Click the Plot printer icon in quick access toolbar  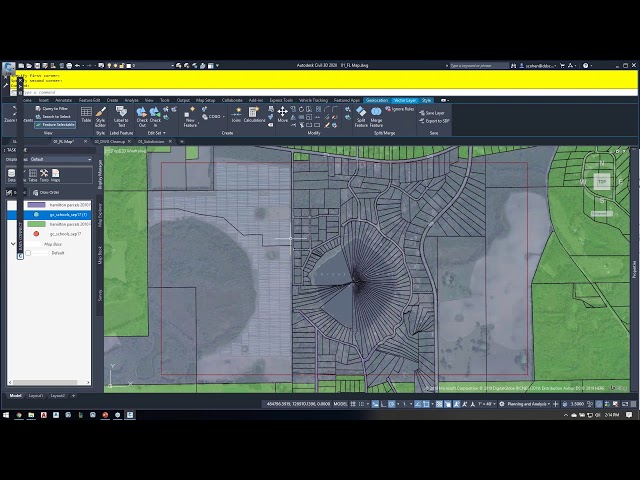point(69,65)
